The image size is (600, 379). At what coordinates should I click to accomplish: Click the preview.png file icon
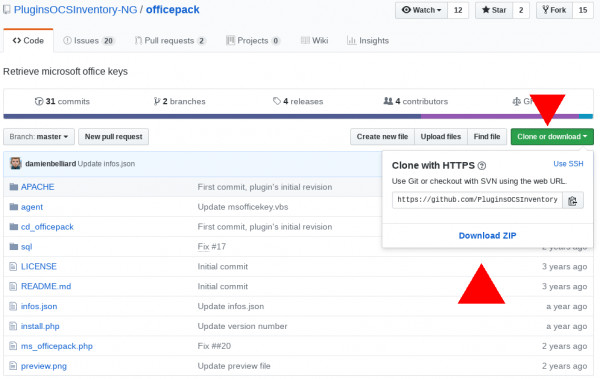tap(13, 366)
